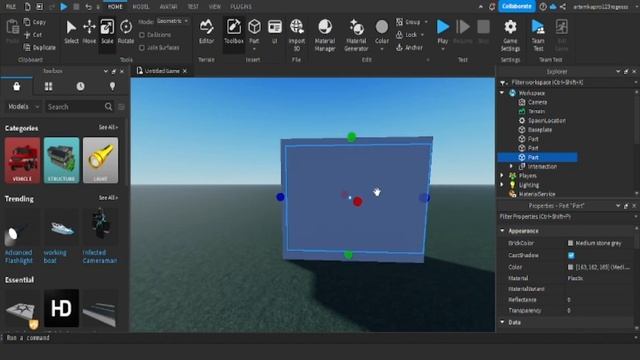
Task: Click See All next to Categories
Action: pos(108,127)
